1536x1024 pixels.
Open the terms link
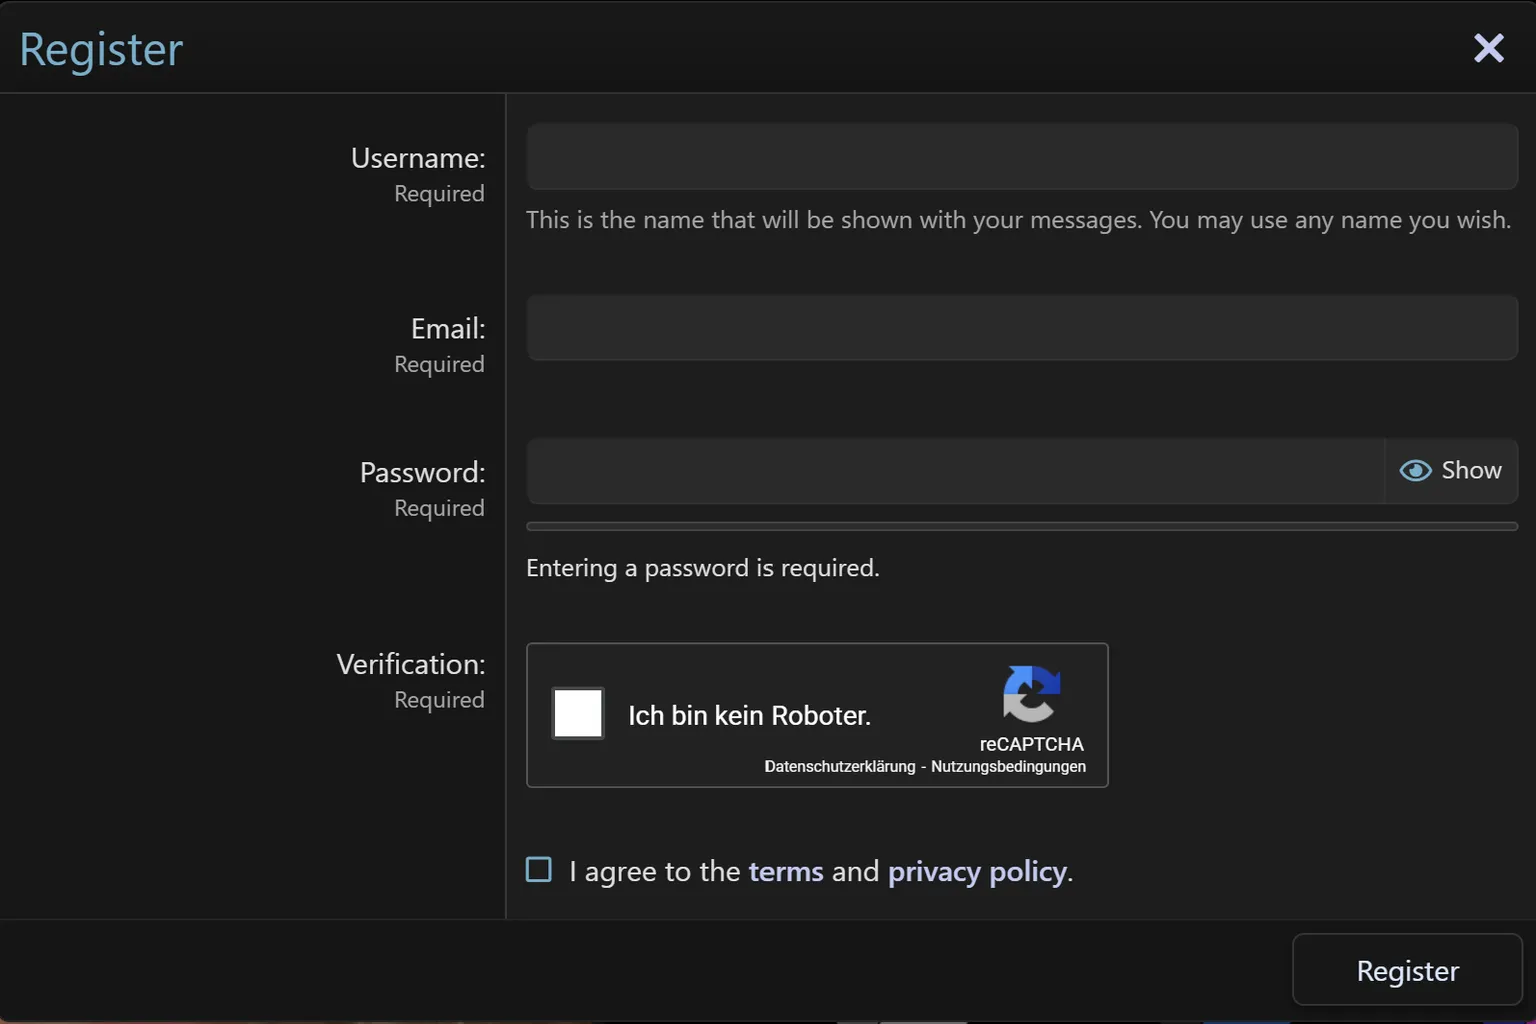(x=786, y=871)
